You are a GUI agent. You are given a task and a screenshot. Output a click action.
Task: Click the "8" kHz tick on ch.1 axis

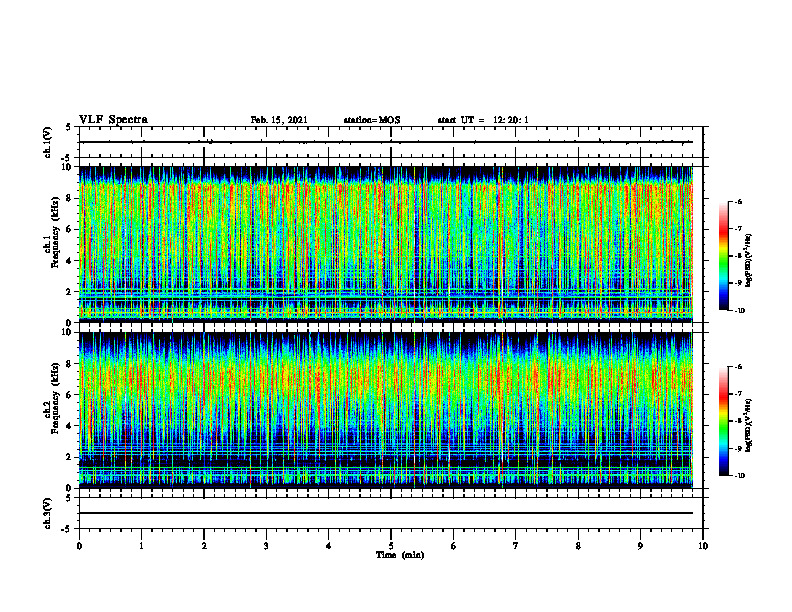click(x=71, y=198)
